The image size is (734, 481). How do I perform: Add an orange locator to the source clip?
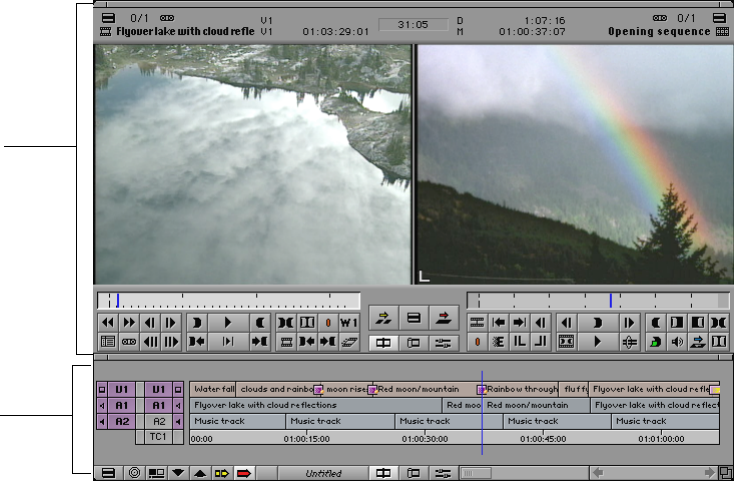tap(328, 323)
